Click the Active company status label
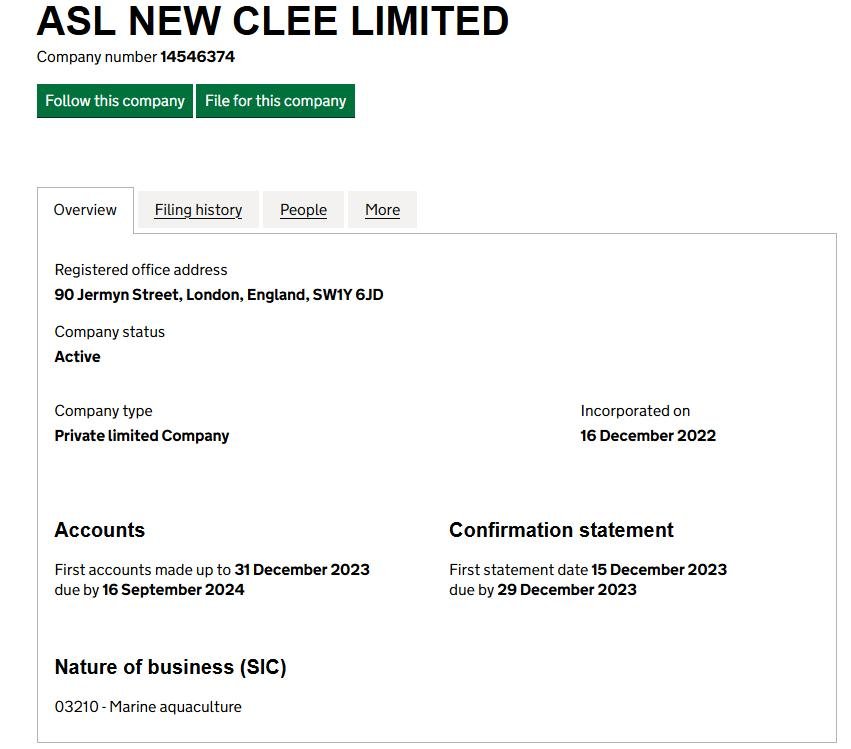The width and height of the screenshot is (851, 749). click(x=77, y=356)
